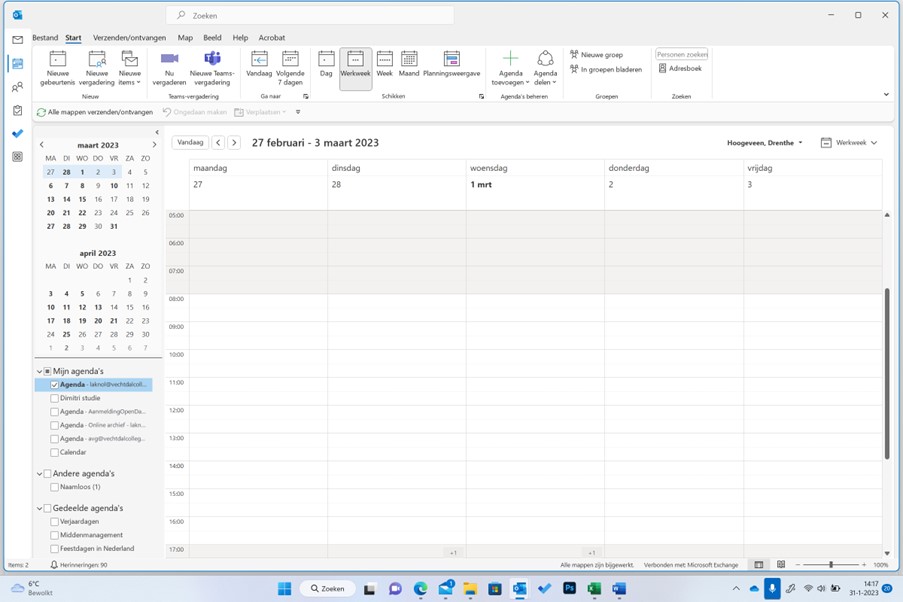
Task: Open the Verzenden/ontvangen tab
Action: tap(130, 37)
